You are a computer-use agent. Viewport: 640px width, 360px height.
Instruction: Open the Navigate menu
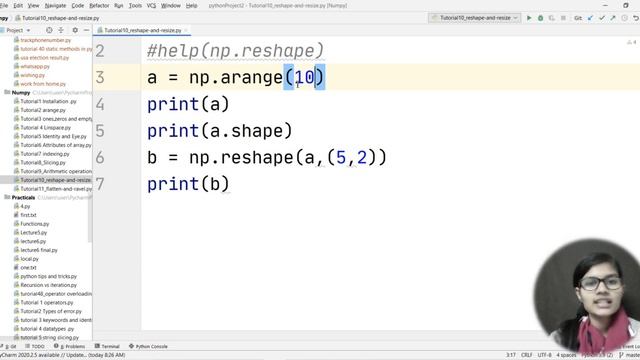click(x=55, y=6)
